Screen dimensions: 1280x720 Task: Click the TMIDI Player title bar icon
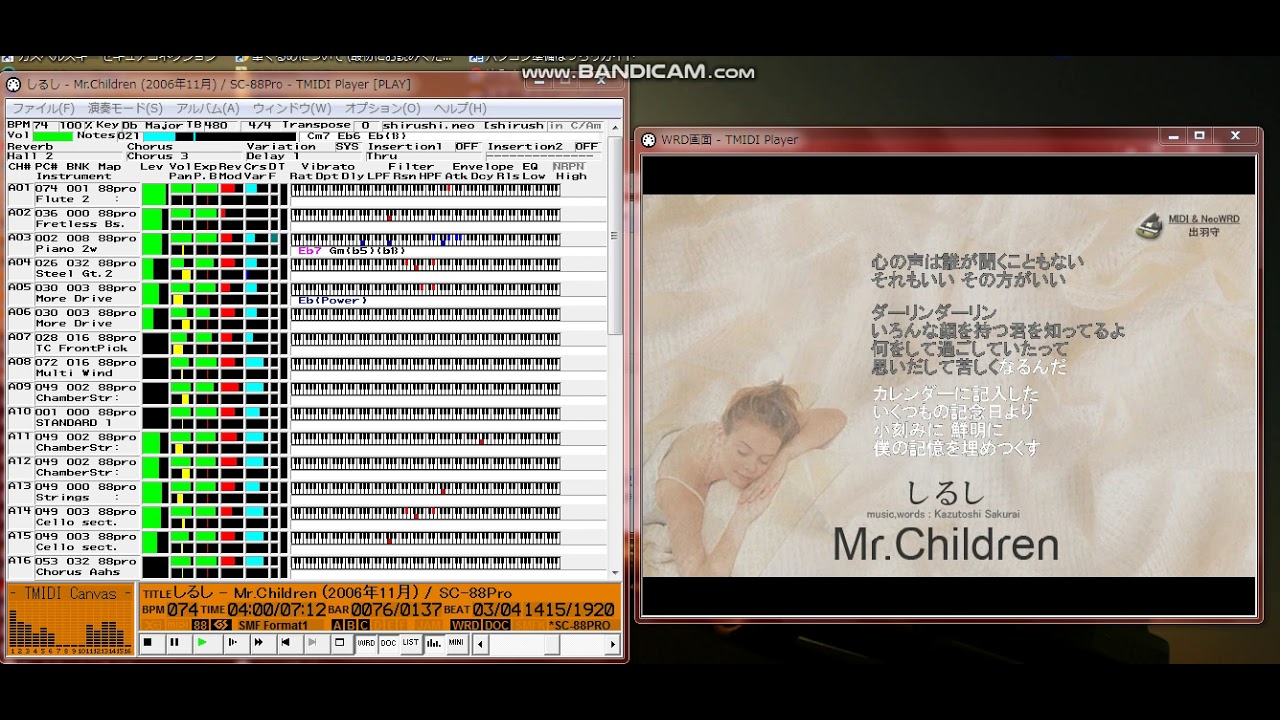pos(13,85)
